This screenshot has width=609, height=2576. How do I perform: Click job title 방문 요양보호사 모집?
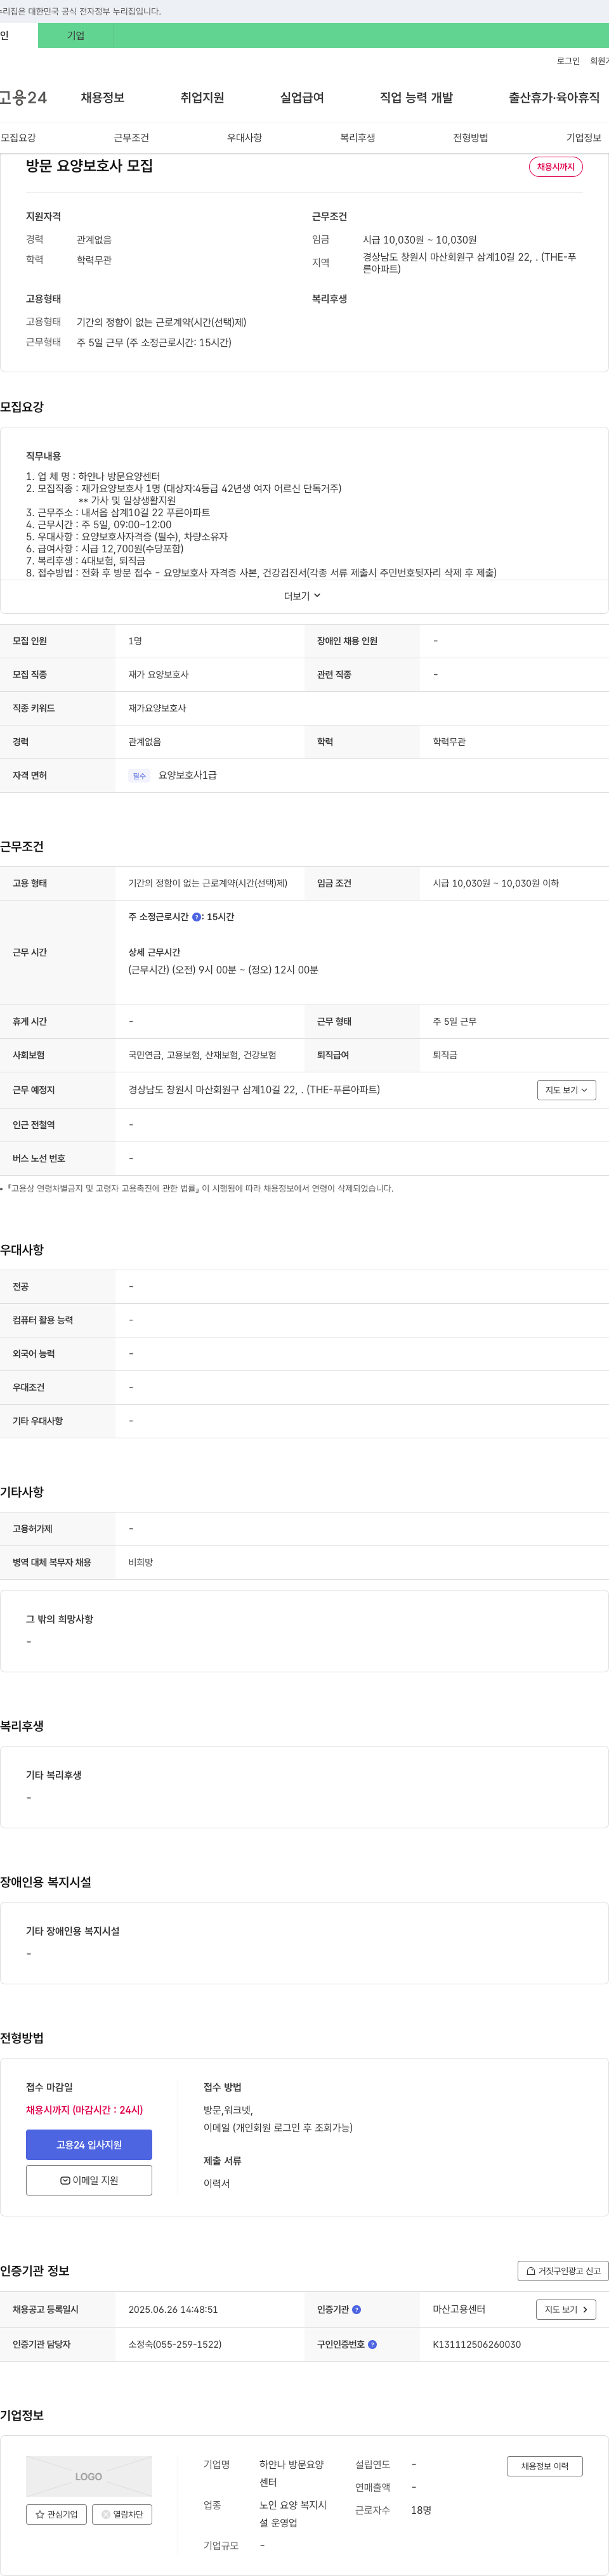pyautogui.click(x=89, y=166)
